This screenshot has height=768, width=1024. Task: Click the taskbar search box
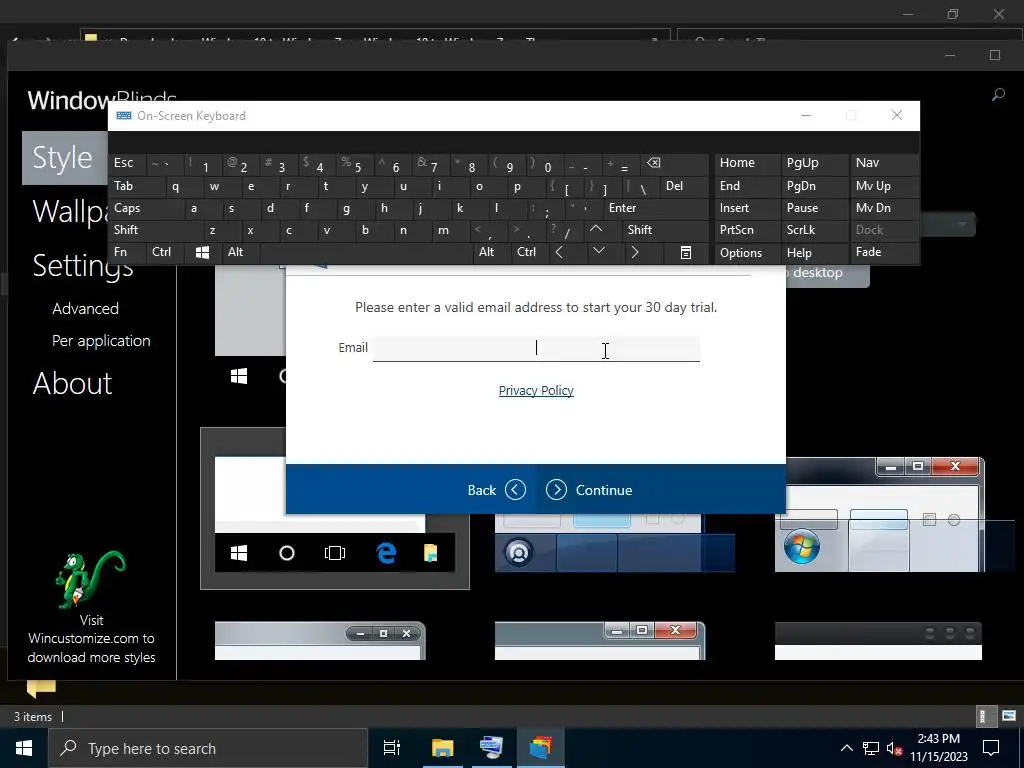(208, 748)
